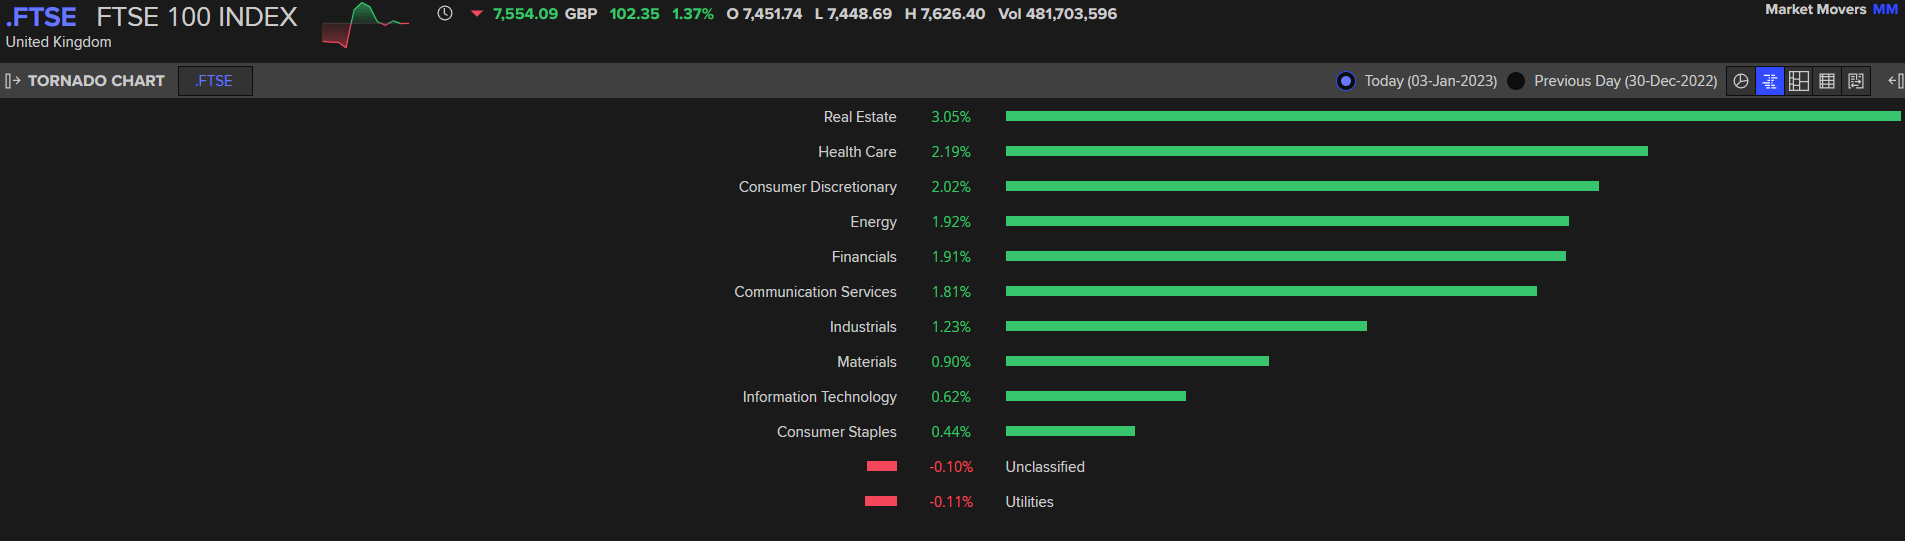Screen dimensions: 1905x541
Task: Click the Health Care sector label
Action: click(x=857, y=152)
